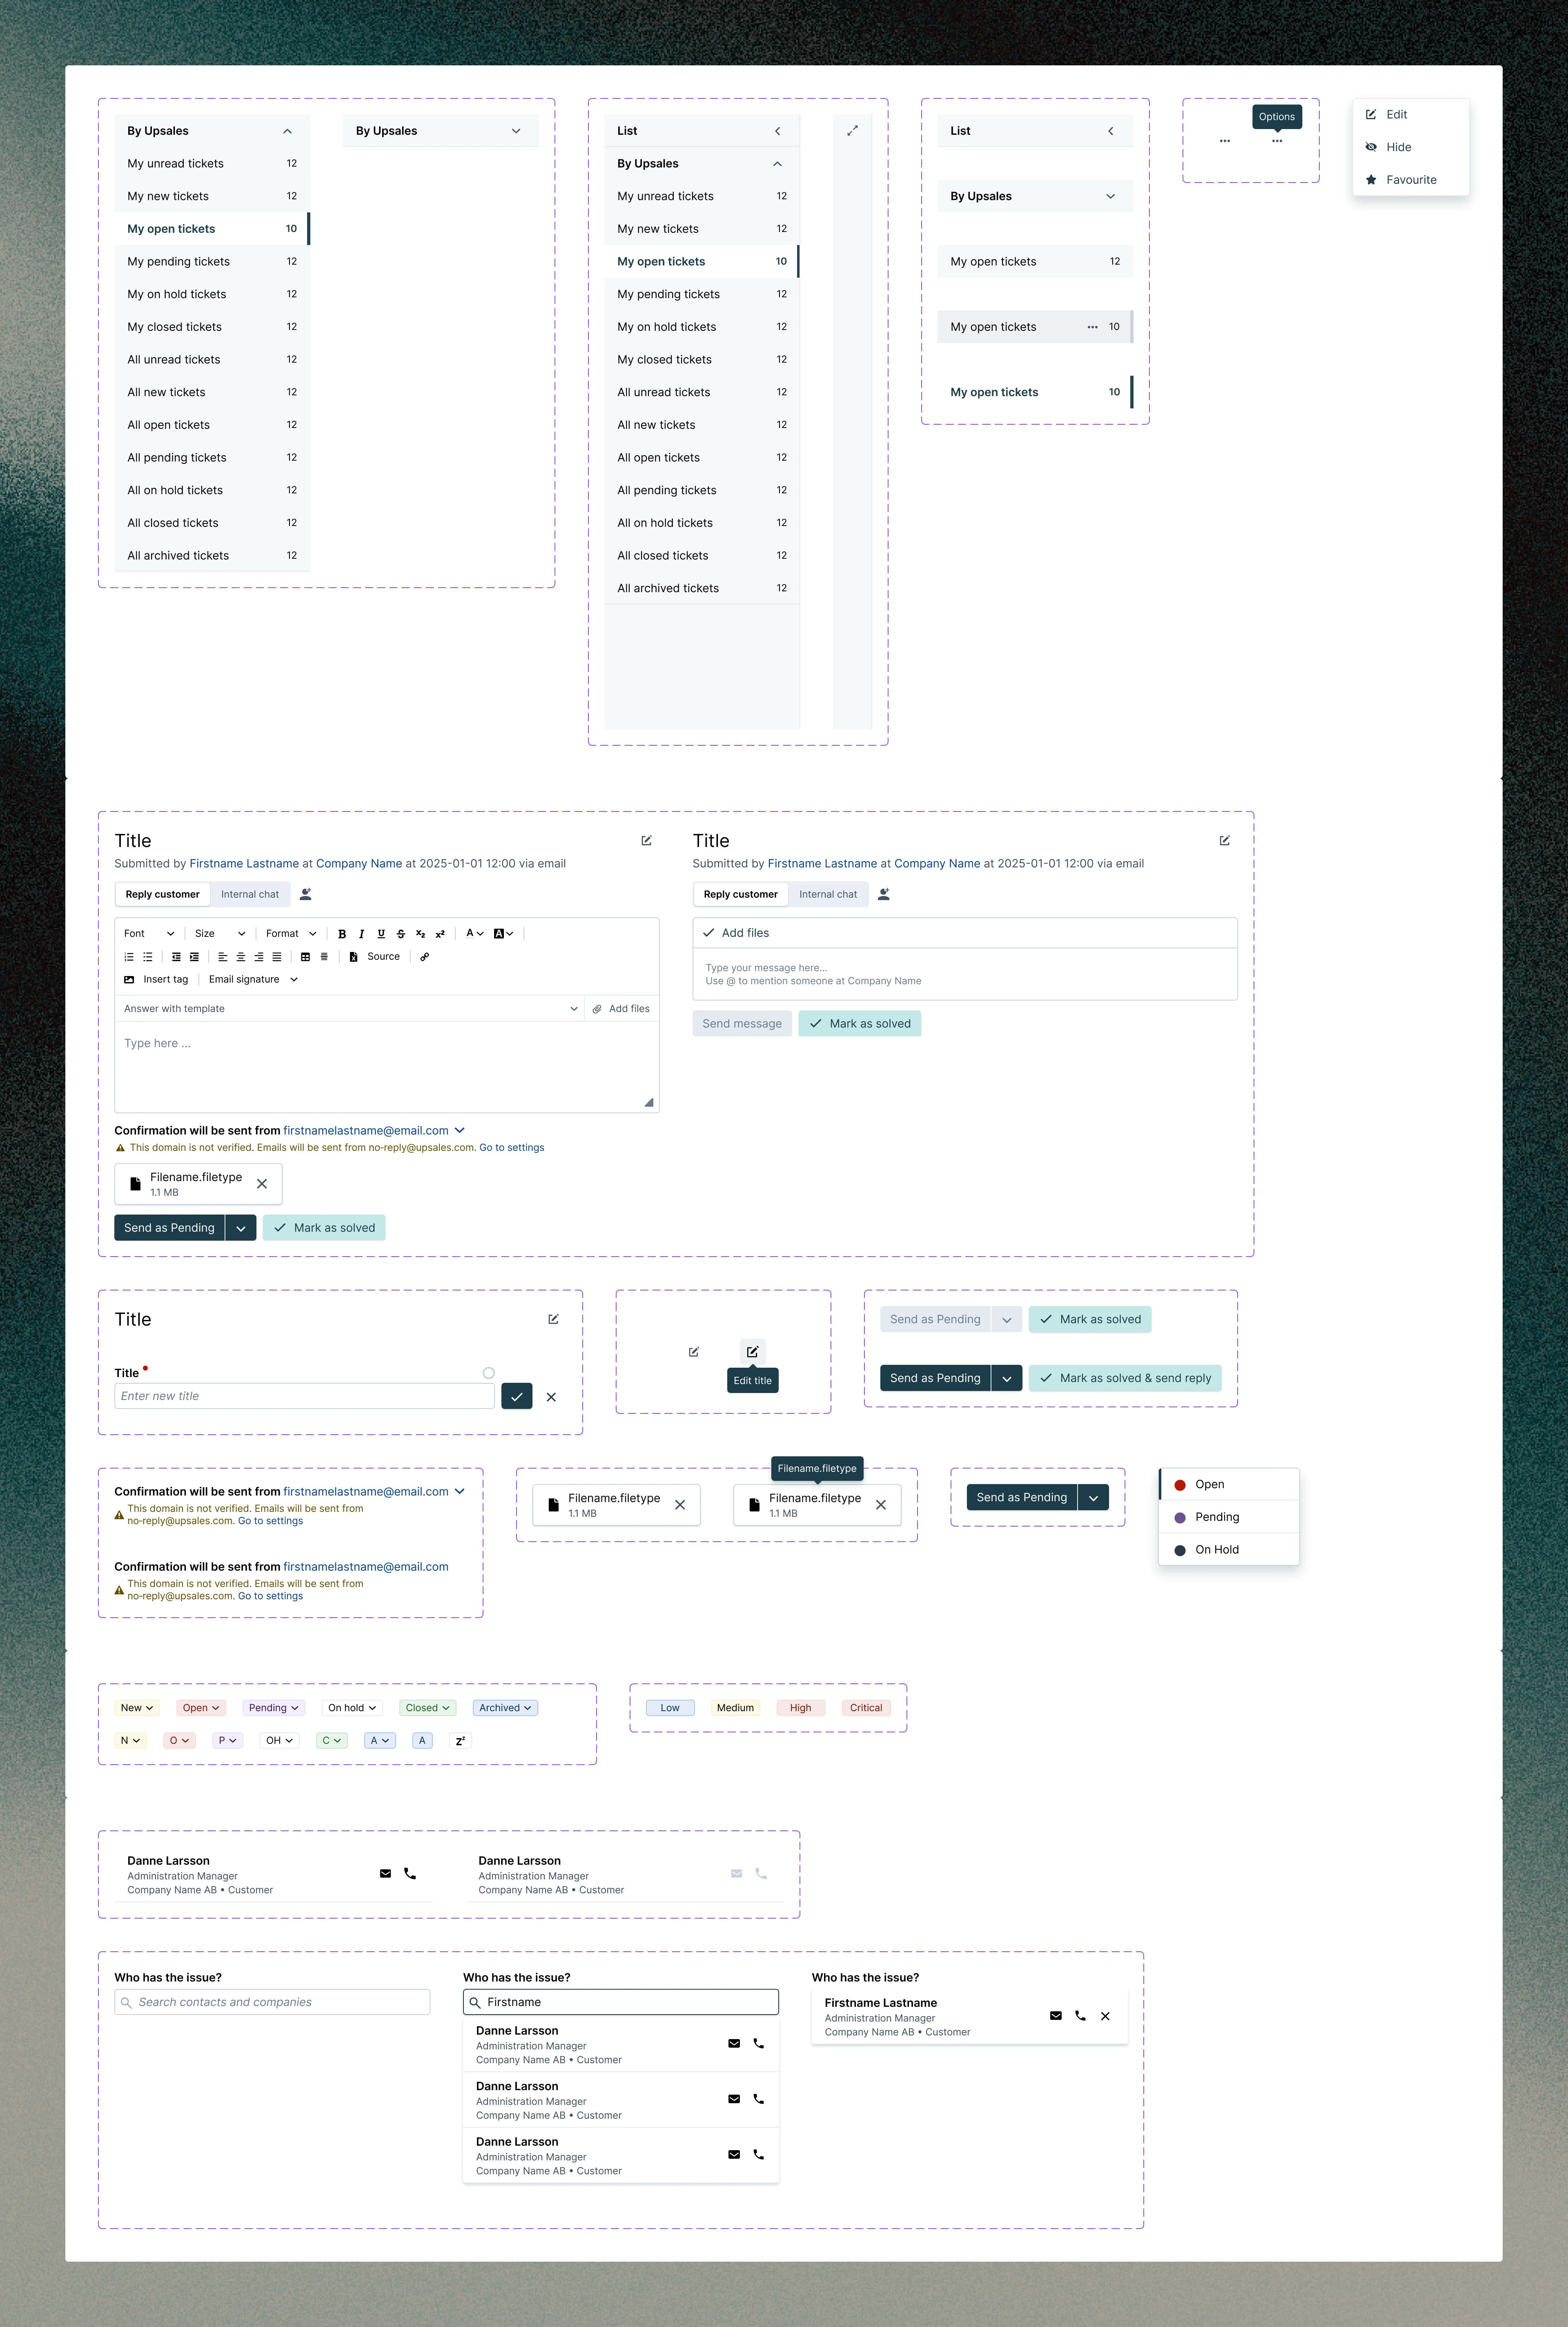Open the Font dropdown in the editor
Viewport: 1568px width, 2327px height.
(148, 933)
